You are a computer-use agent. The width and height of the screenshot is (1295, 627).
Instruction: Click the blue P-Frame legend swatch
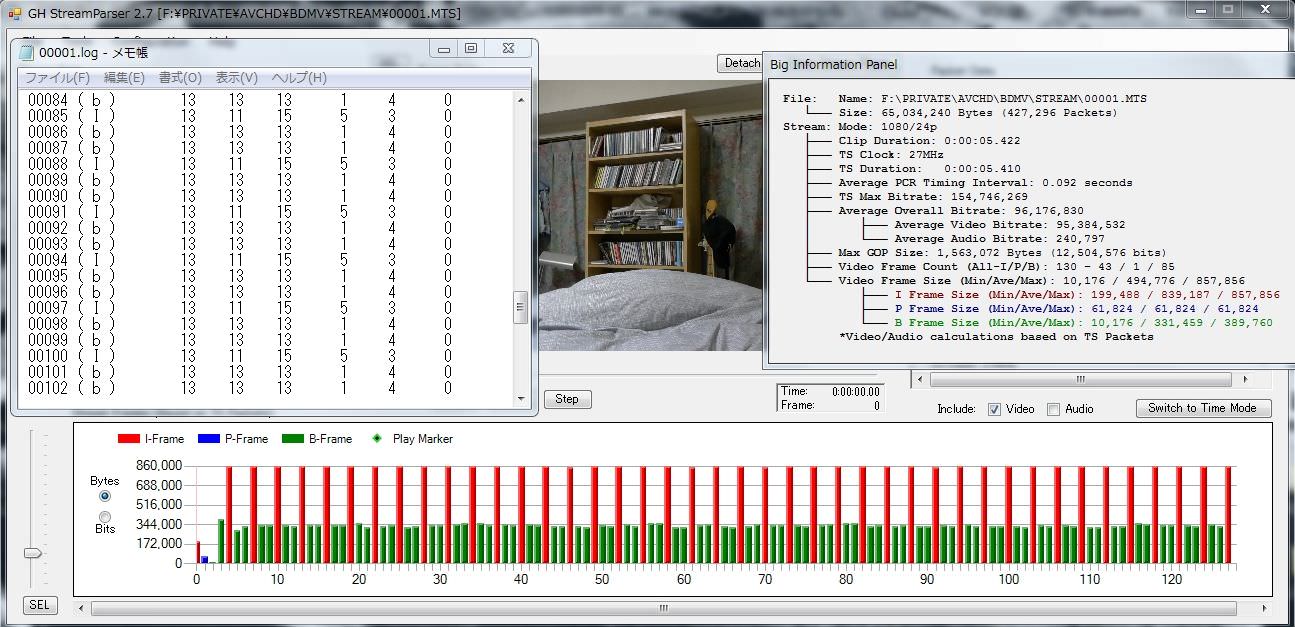tap(208, 439)
